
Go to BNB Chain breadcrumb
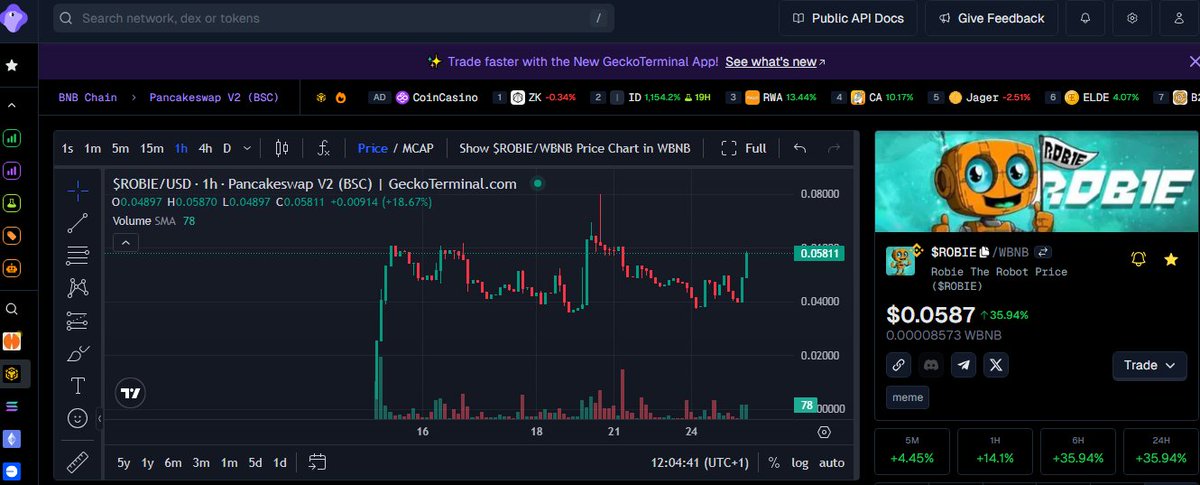click(87, 97)
